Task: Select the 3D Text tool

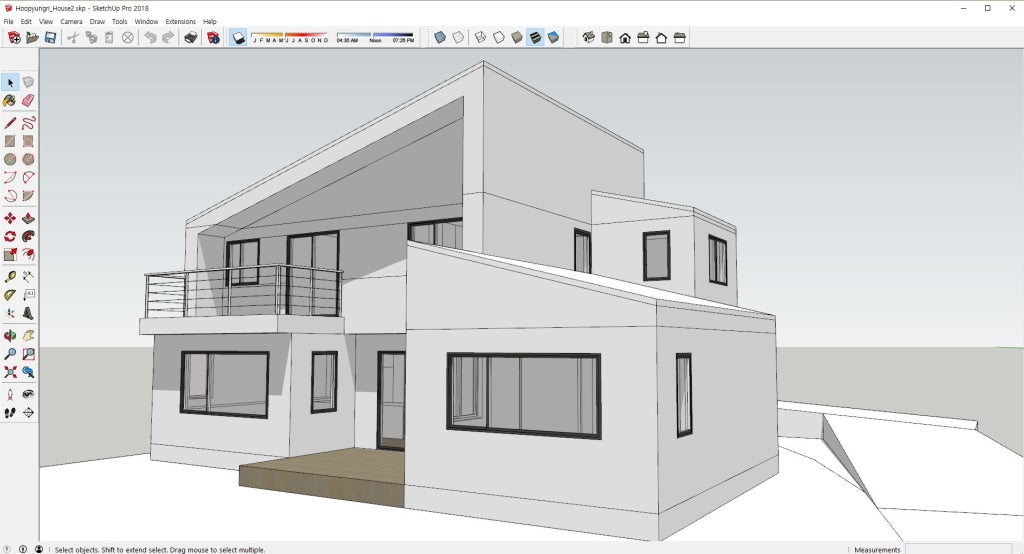Action: tap(28, 314)
